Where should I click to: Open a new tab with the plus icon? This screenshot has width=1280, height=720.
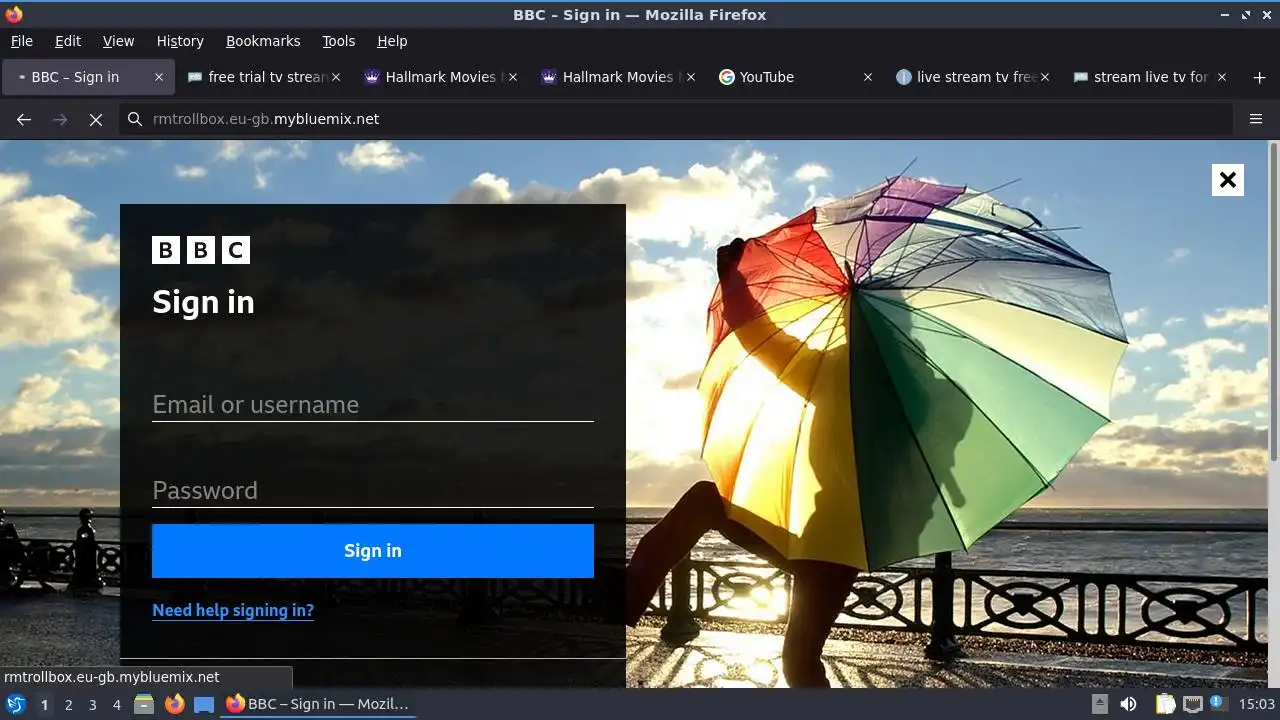(x=1259, y=77)
